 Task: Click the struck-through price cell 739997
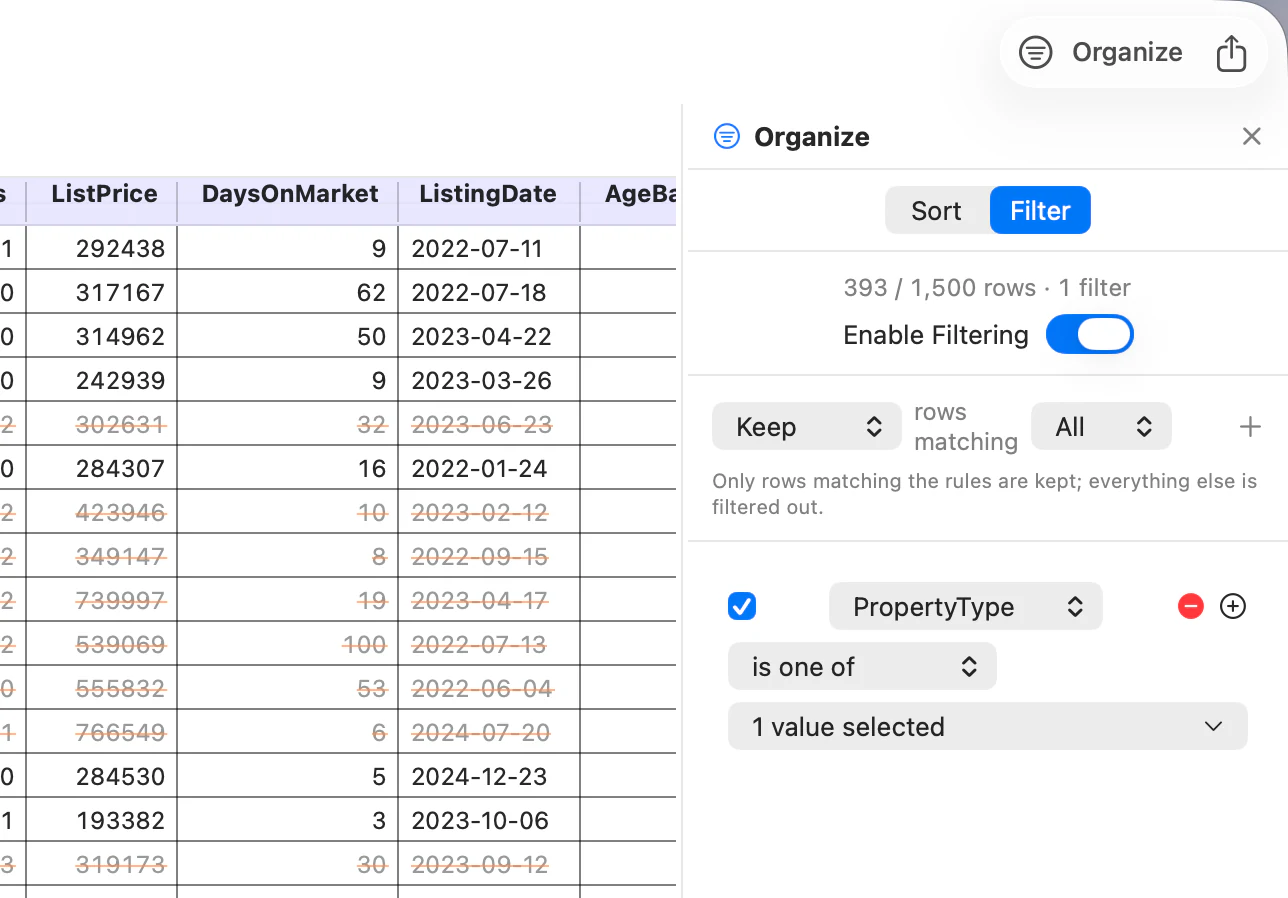click(102, 600)
